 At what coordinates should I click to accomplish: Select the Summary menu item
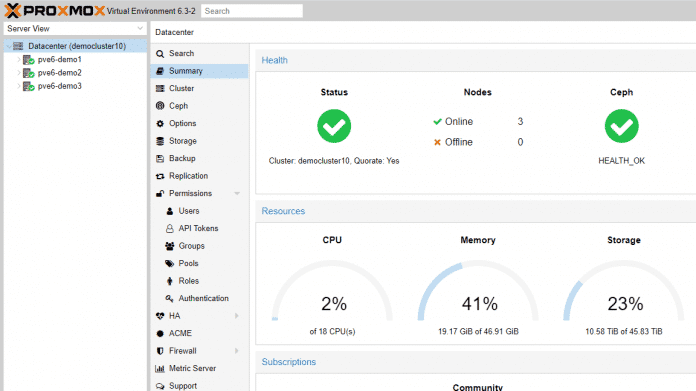click(x=199, y=71)
